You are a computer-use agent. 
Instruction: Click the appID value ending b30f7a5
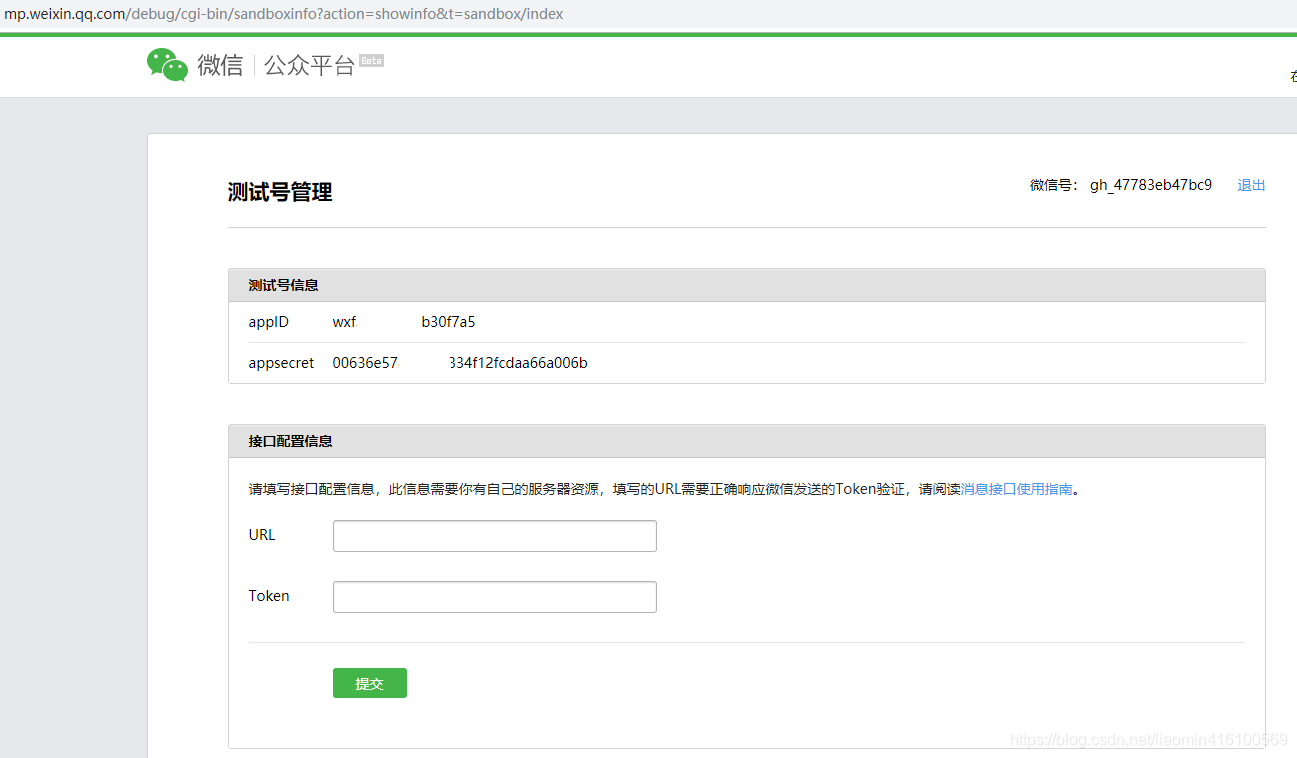448,322
